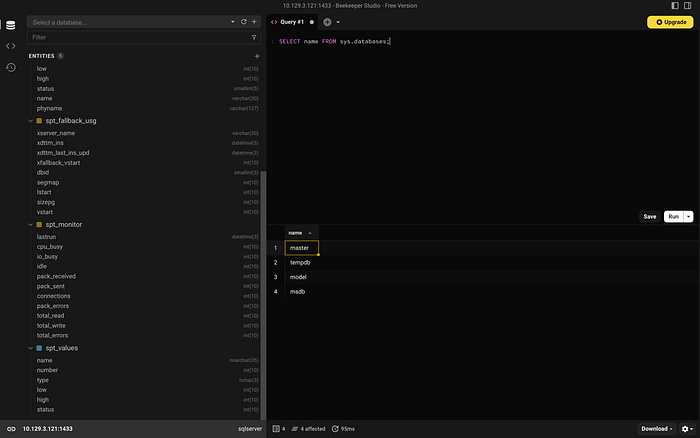Toggle the left sidebar panel visibility
This screenshot has width=700, height=438.
pos(675,5)
